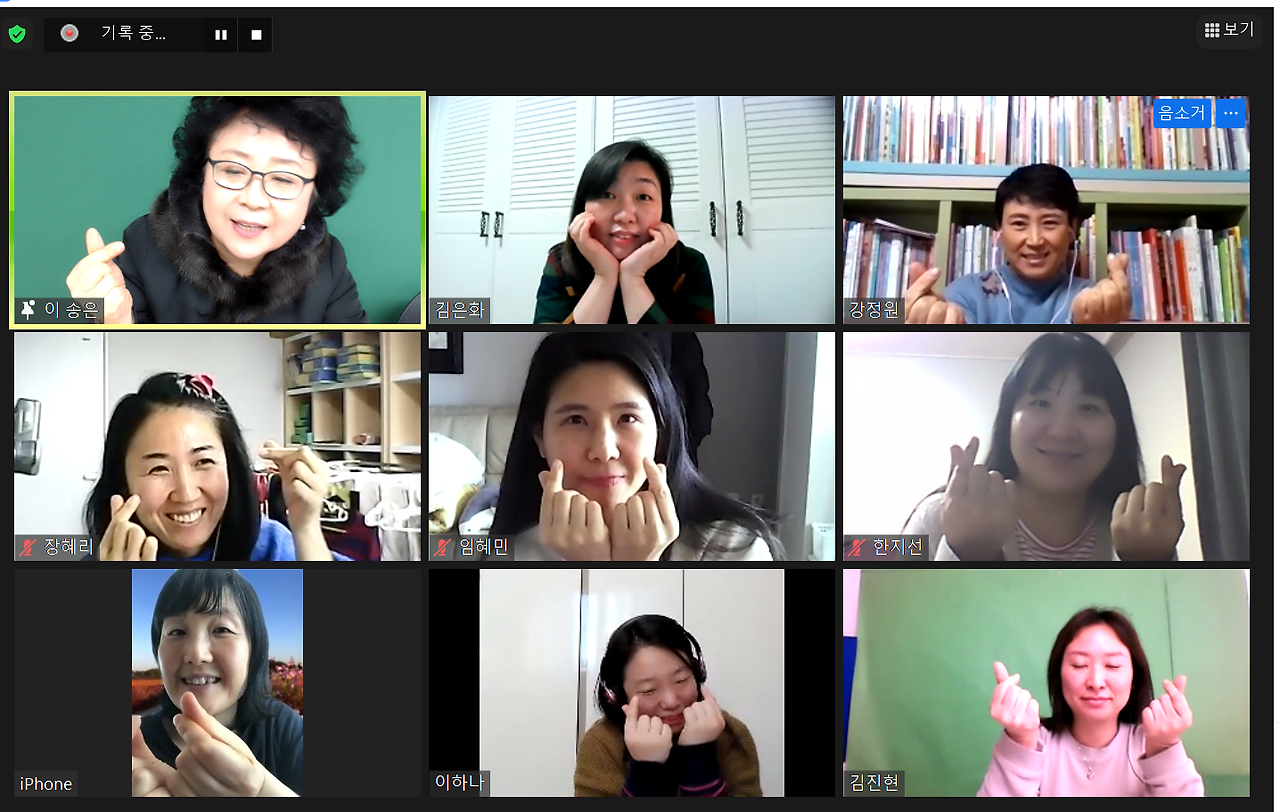Select 임혜민's video tile
The image size is (1280, 812).
[x=632, y=446]
